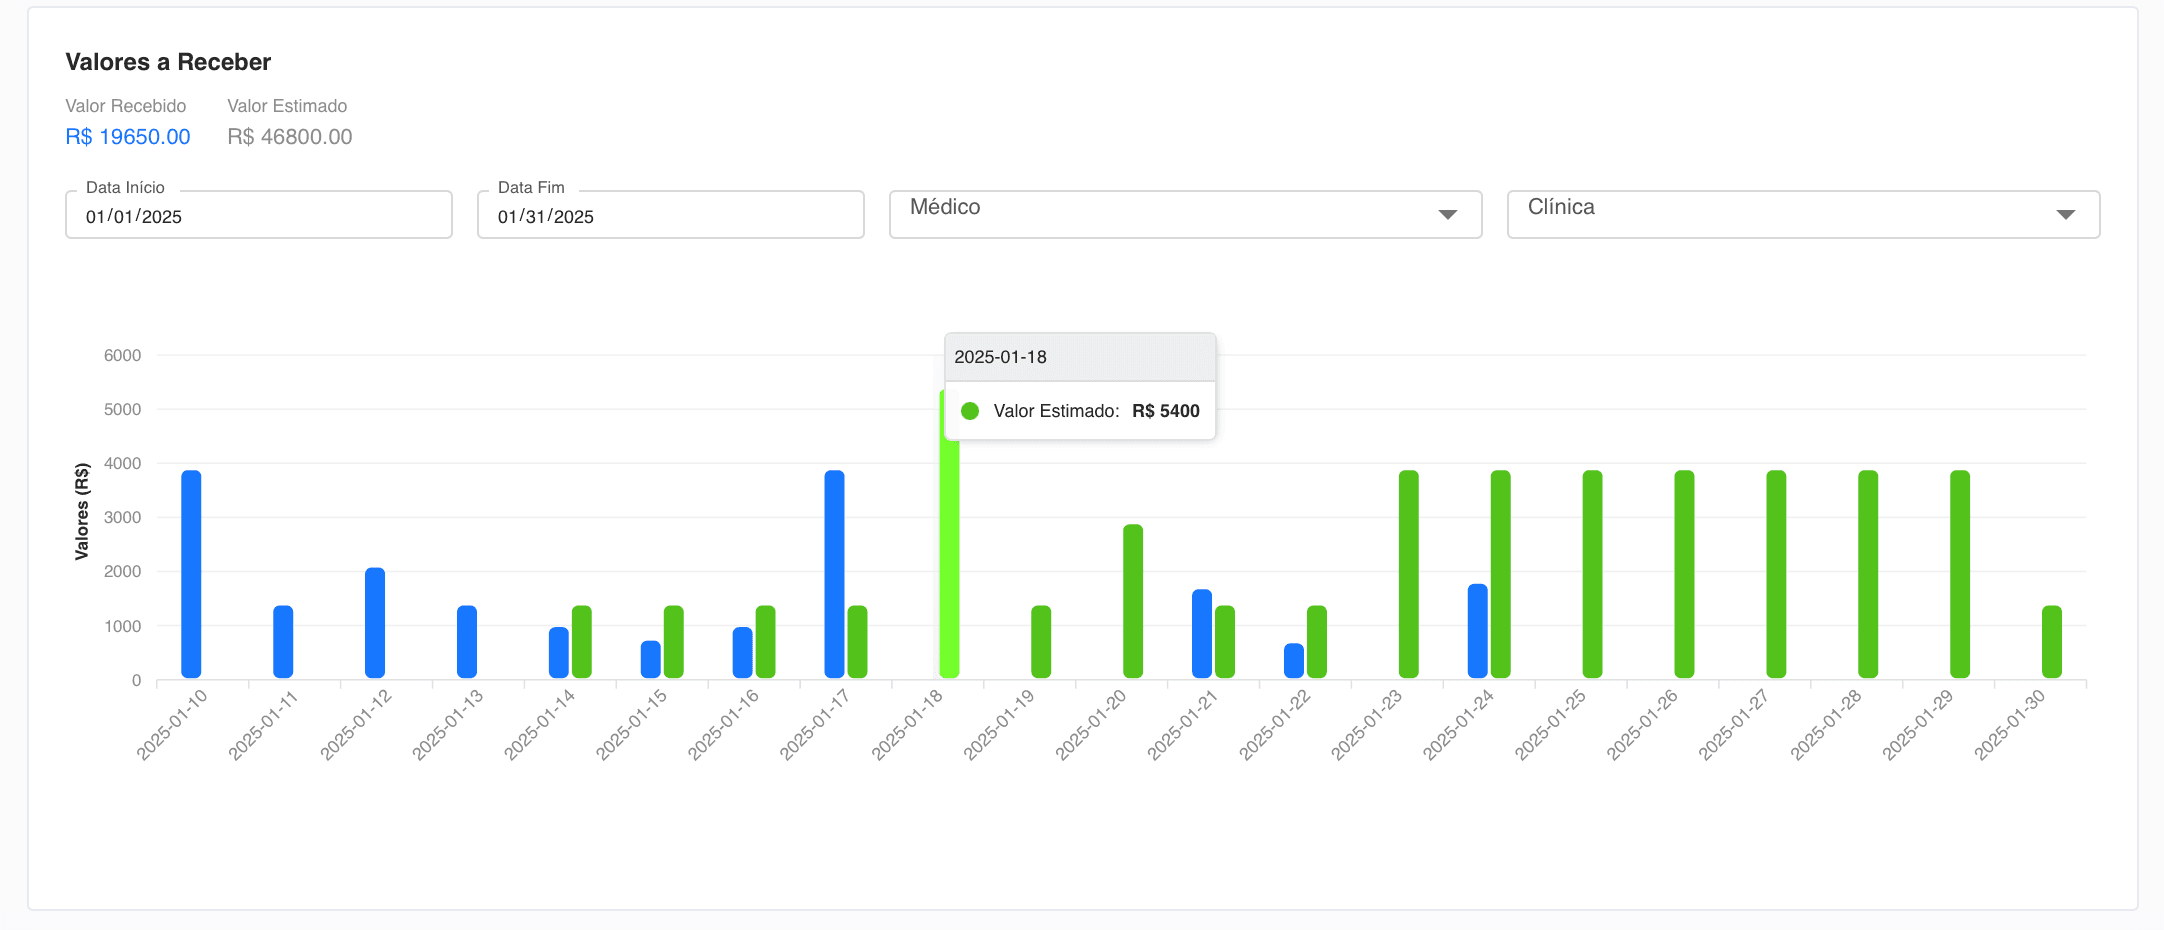Click the tooltip value 'R$ 5400'
Screen dimensions: 2164x930
click(x=1166, y=411)
